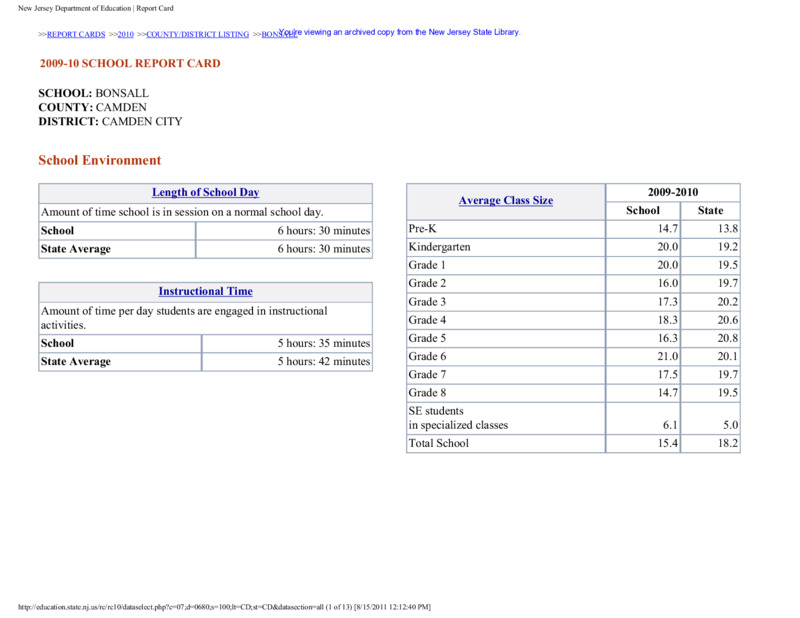Select SE students school value 6.1
This screenshot has height=618, width=800.
(670, 425)
